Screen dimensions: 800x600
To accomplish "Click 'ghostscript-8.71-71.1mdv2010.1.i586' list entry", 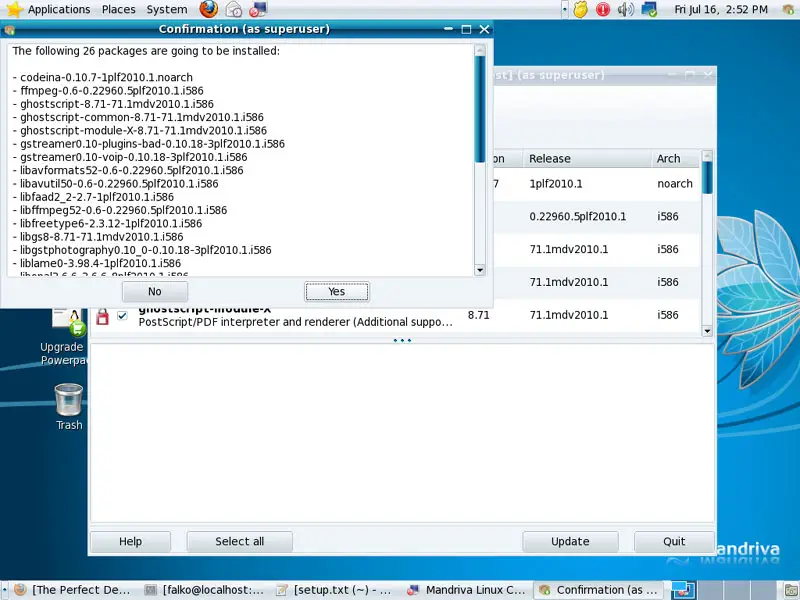I will (113, 104).
